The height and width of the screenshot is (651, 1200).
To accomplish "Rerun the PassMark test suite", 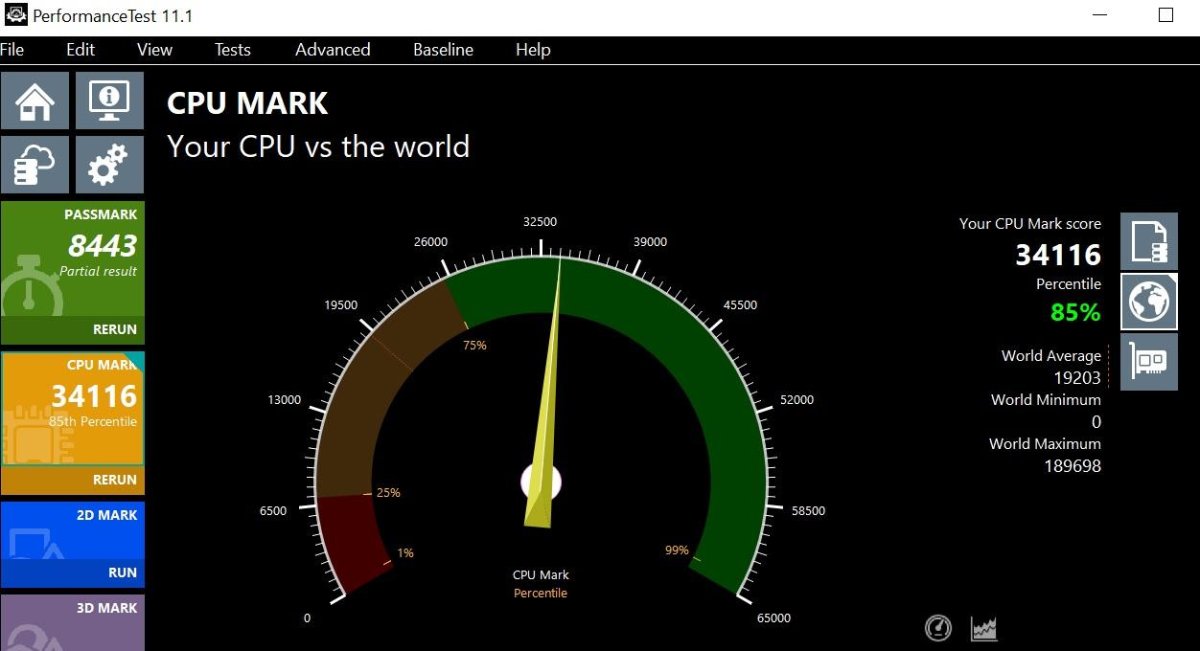I will [115, 329].
